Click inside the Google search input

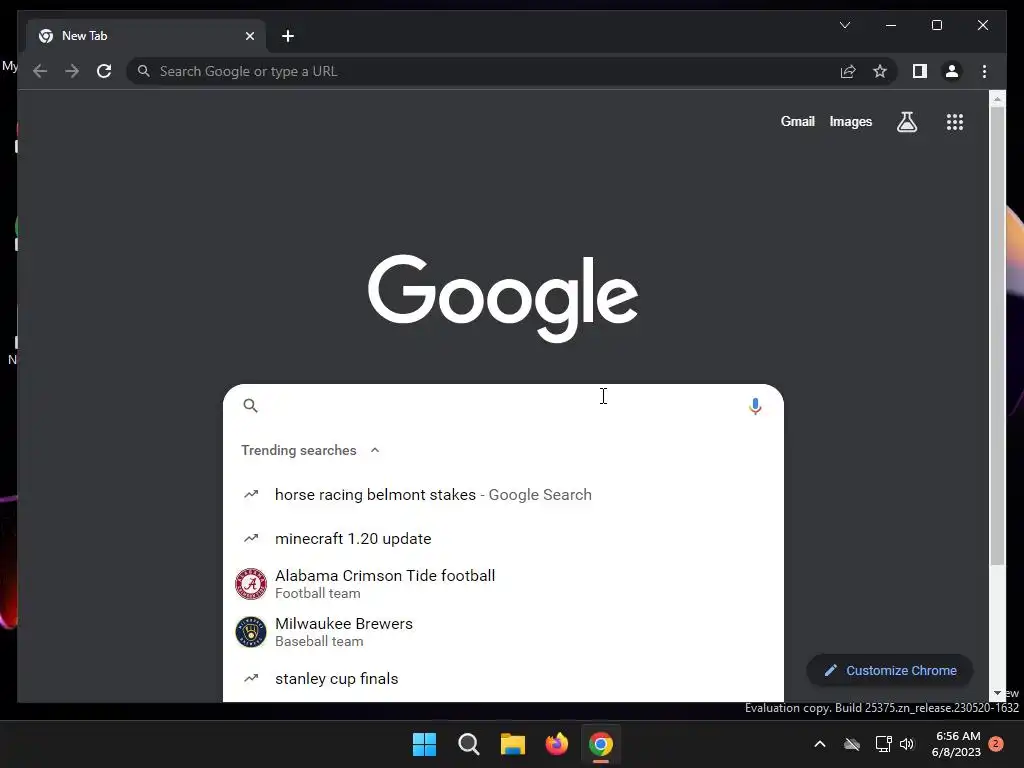click(x=503, y=406)
